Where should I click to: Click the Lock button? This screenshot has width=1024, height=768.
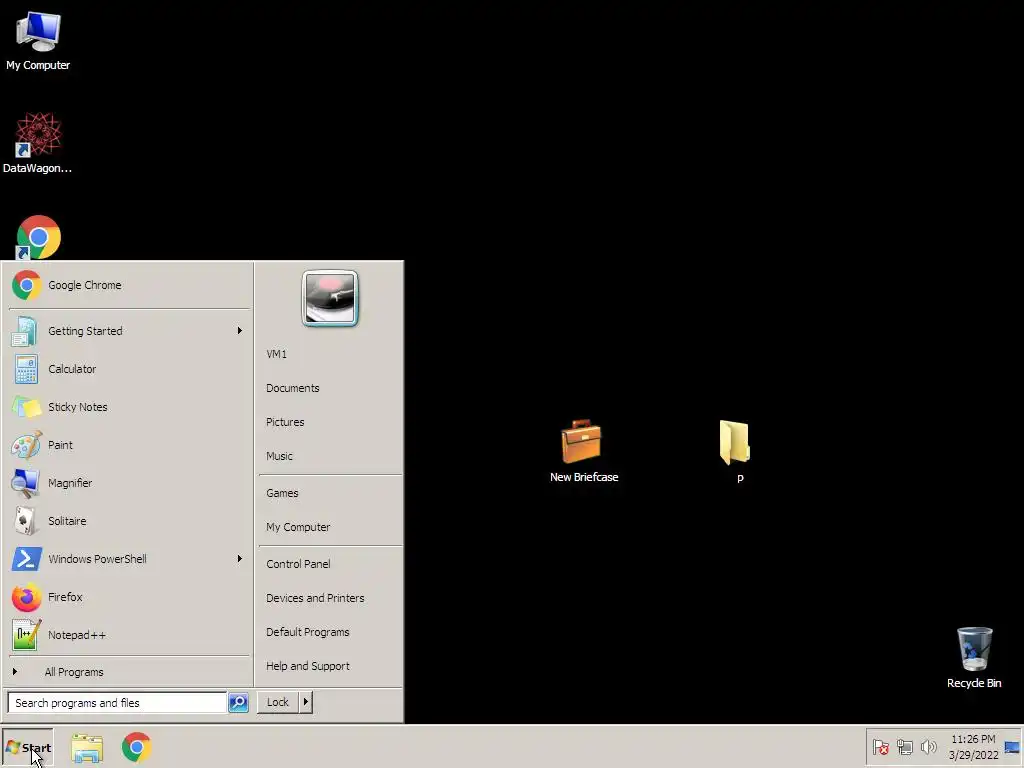278,702
